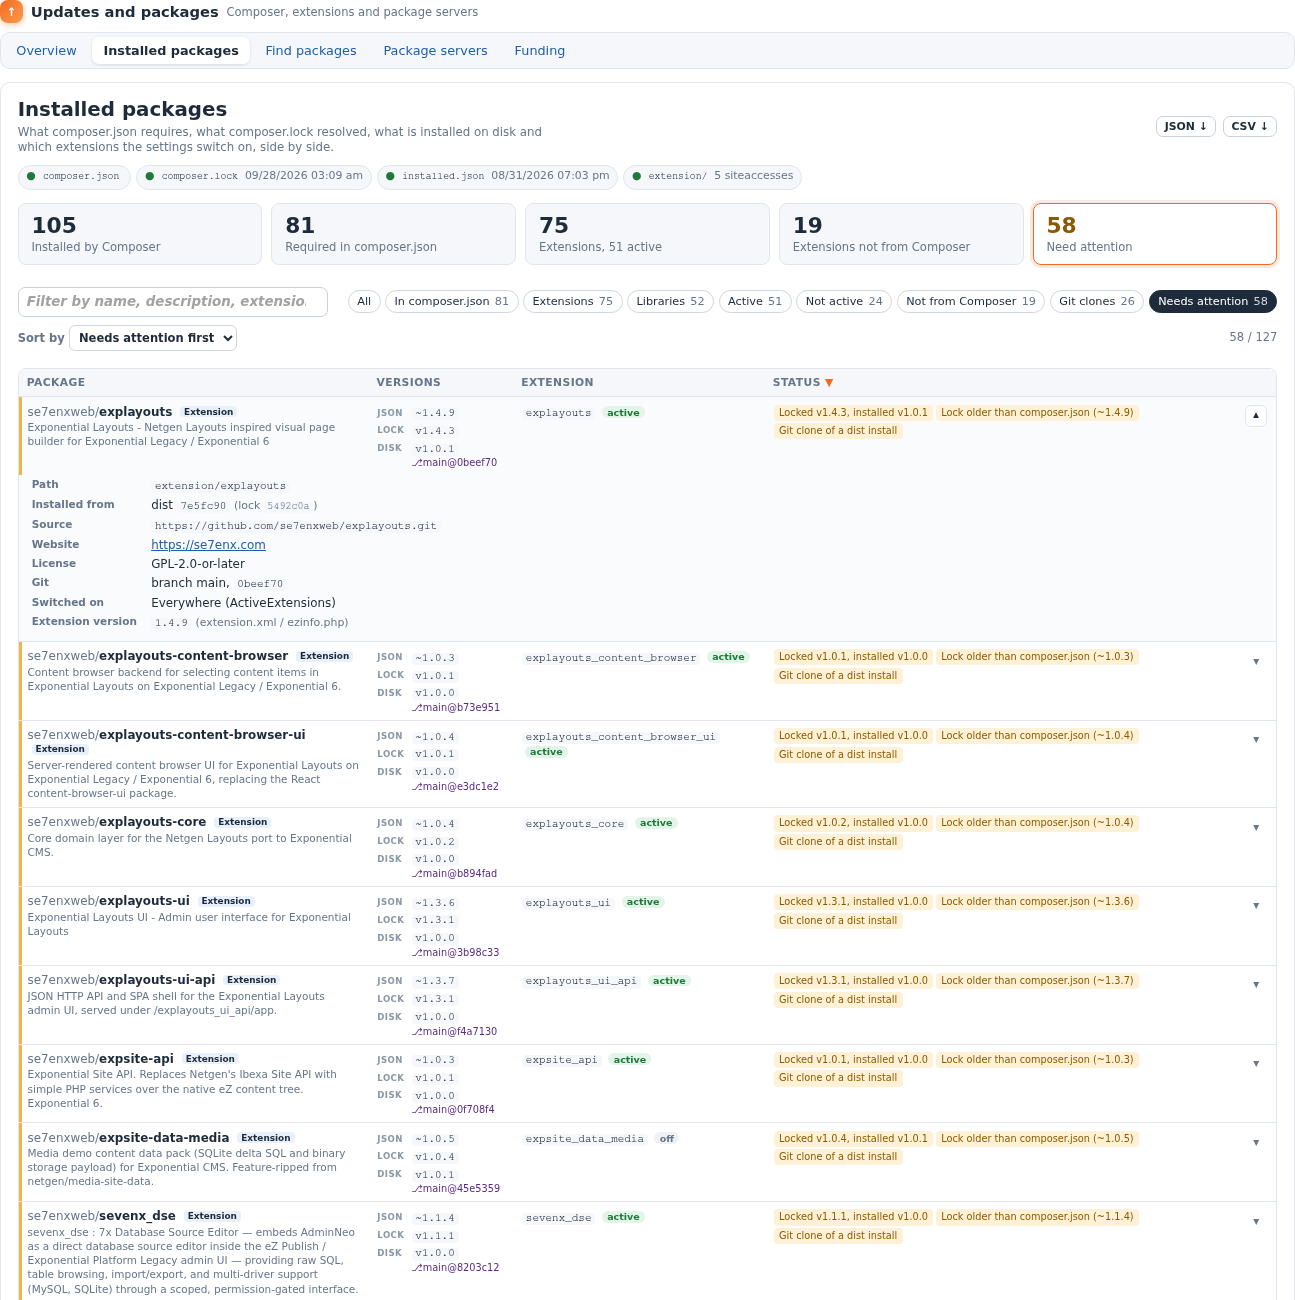Click the orange Updates and packages icon
The width and height of the screenshot is (1295, 1300).
(x=11, y=12)
